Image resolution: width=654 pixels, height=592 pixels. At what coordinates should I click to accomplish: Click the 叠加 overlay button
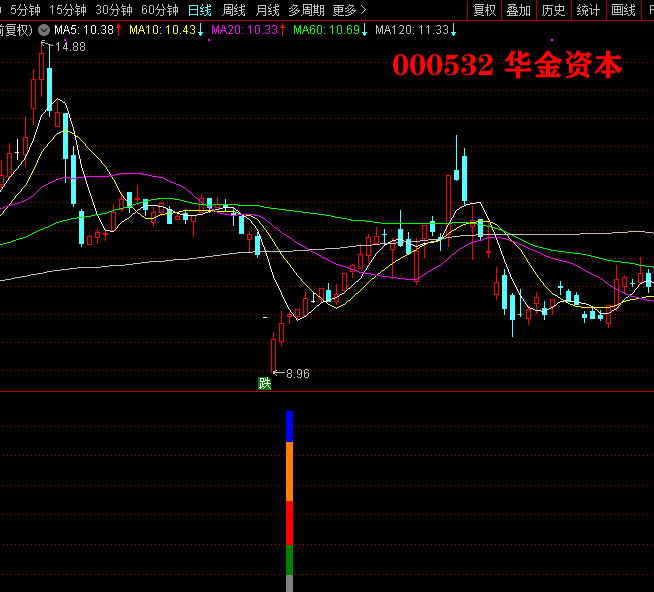point(518,10)
